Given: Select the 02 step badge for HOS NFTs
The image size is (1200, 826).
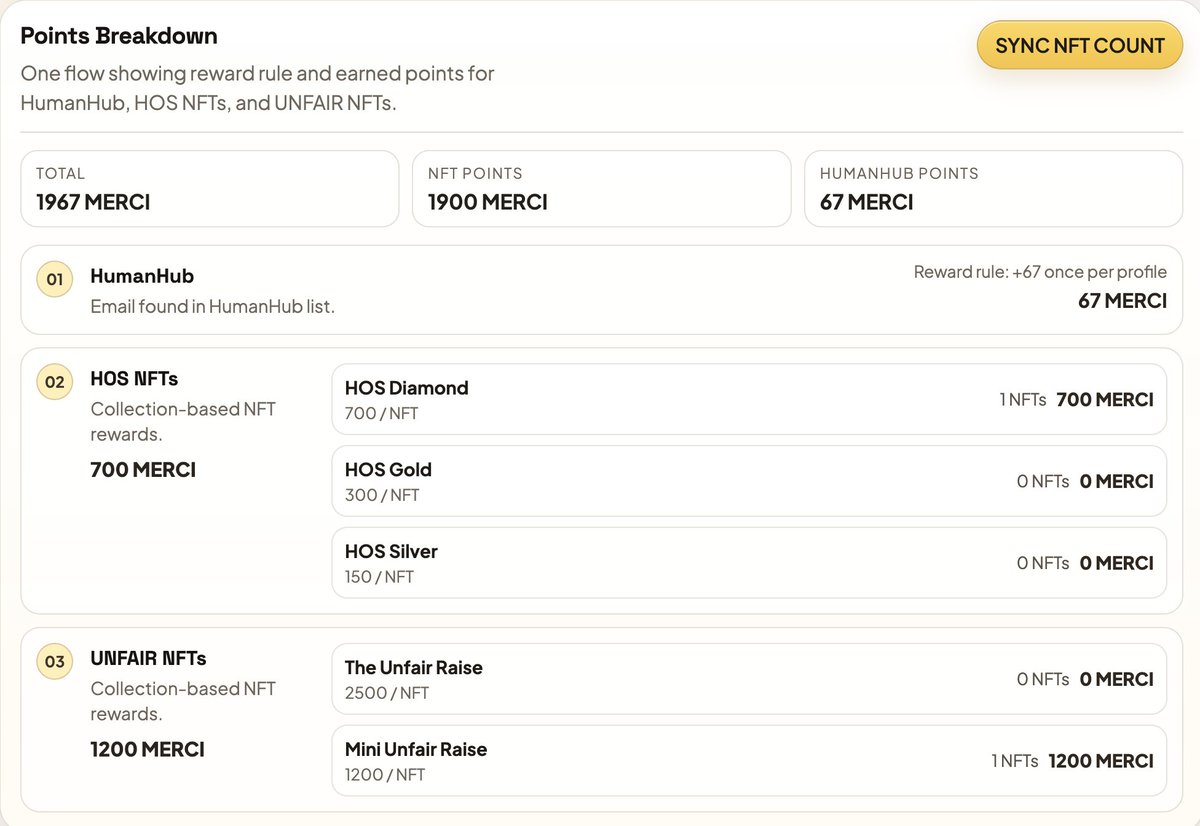Looking at the screenshot, I should tap(55, 381).
